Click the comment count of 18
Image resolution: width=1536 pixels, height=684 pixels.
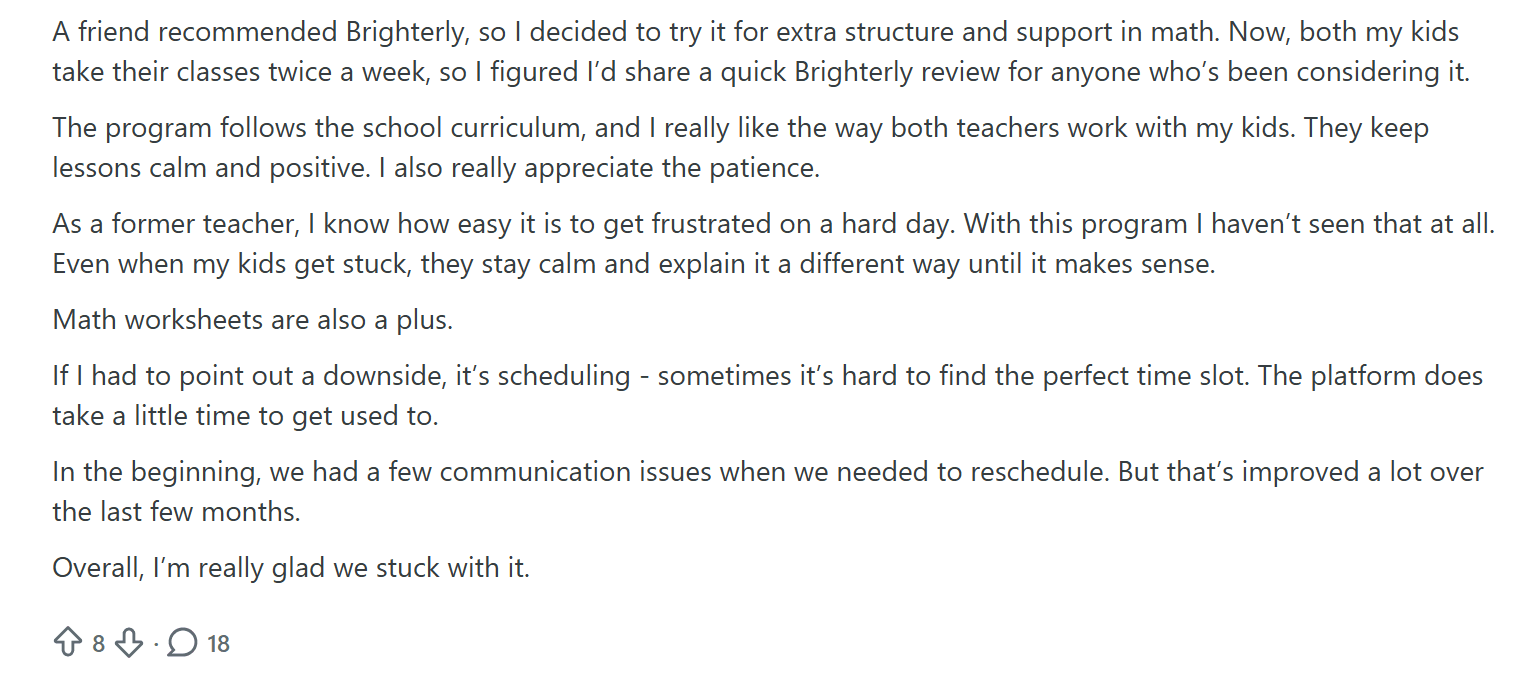pyautogui.click(x=218, y=644)
